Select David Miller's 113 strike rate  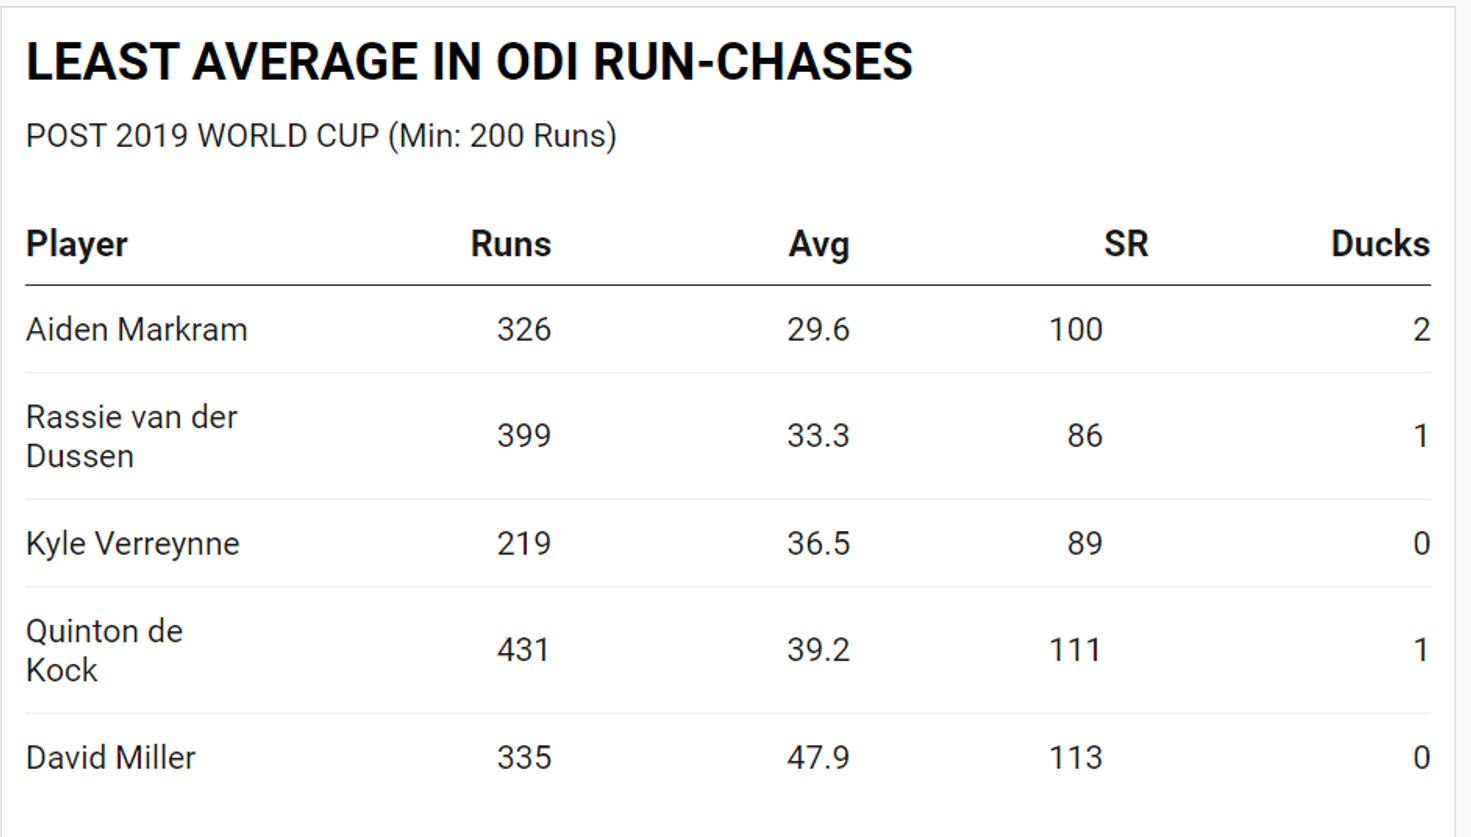click(1075, 757)
